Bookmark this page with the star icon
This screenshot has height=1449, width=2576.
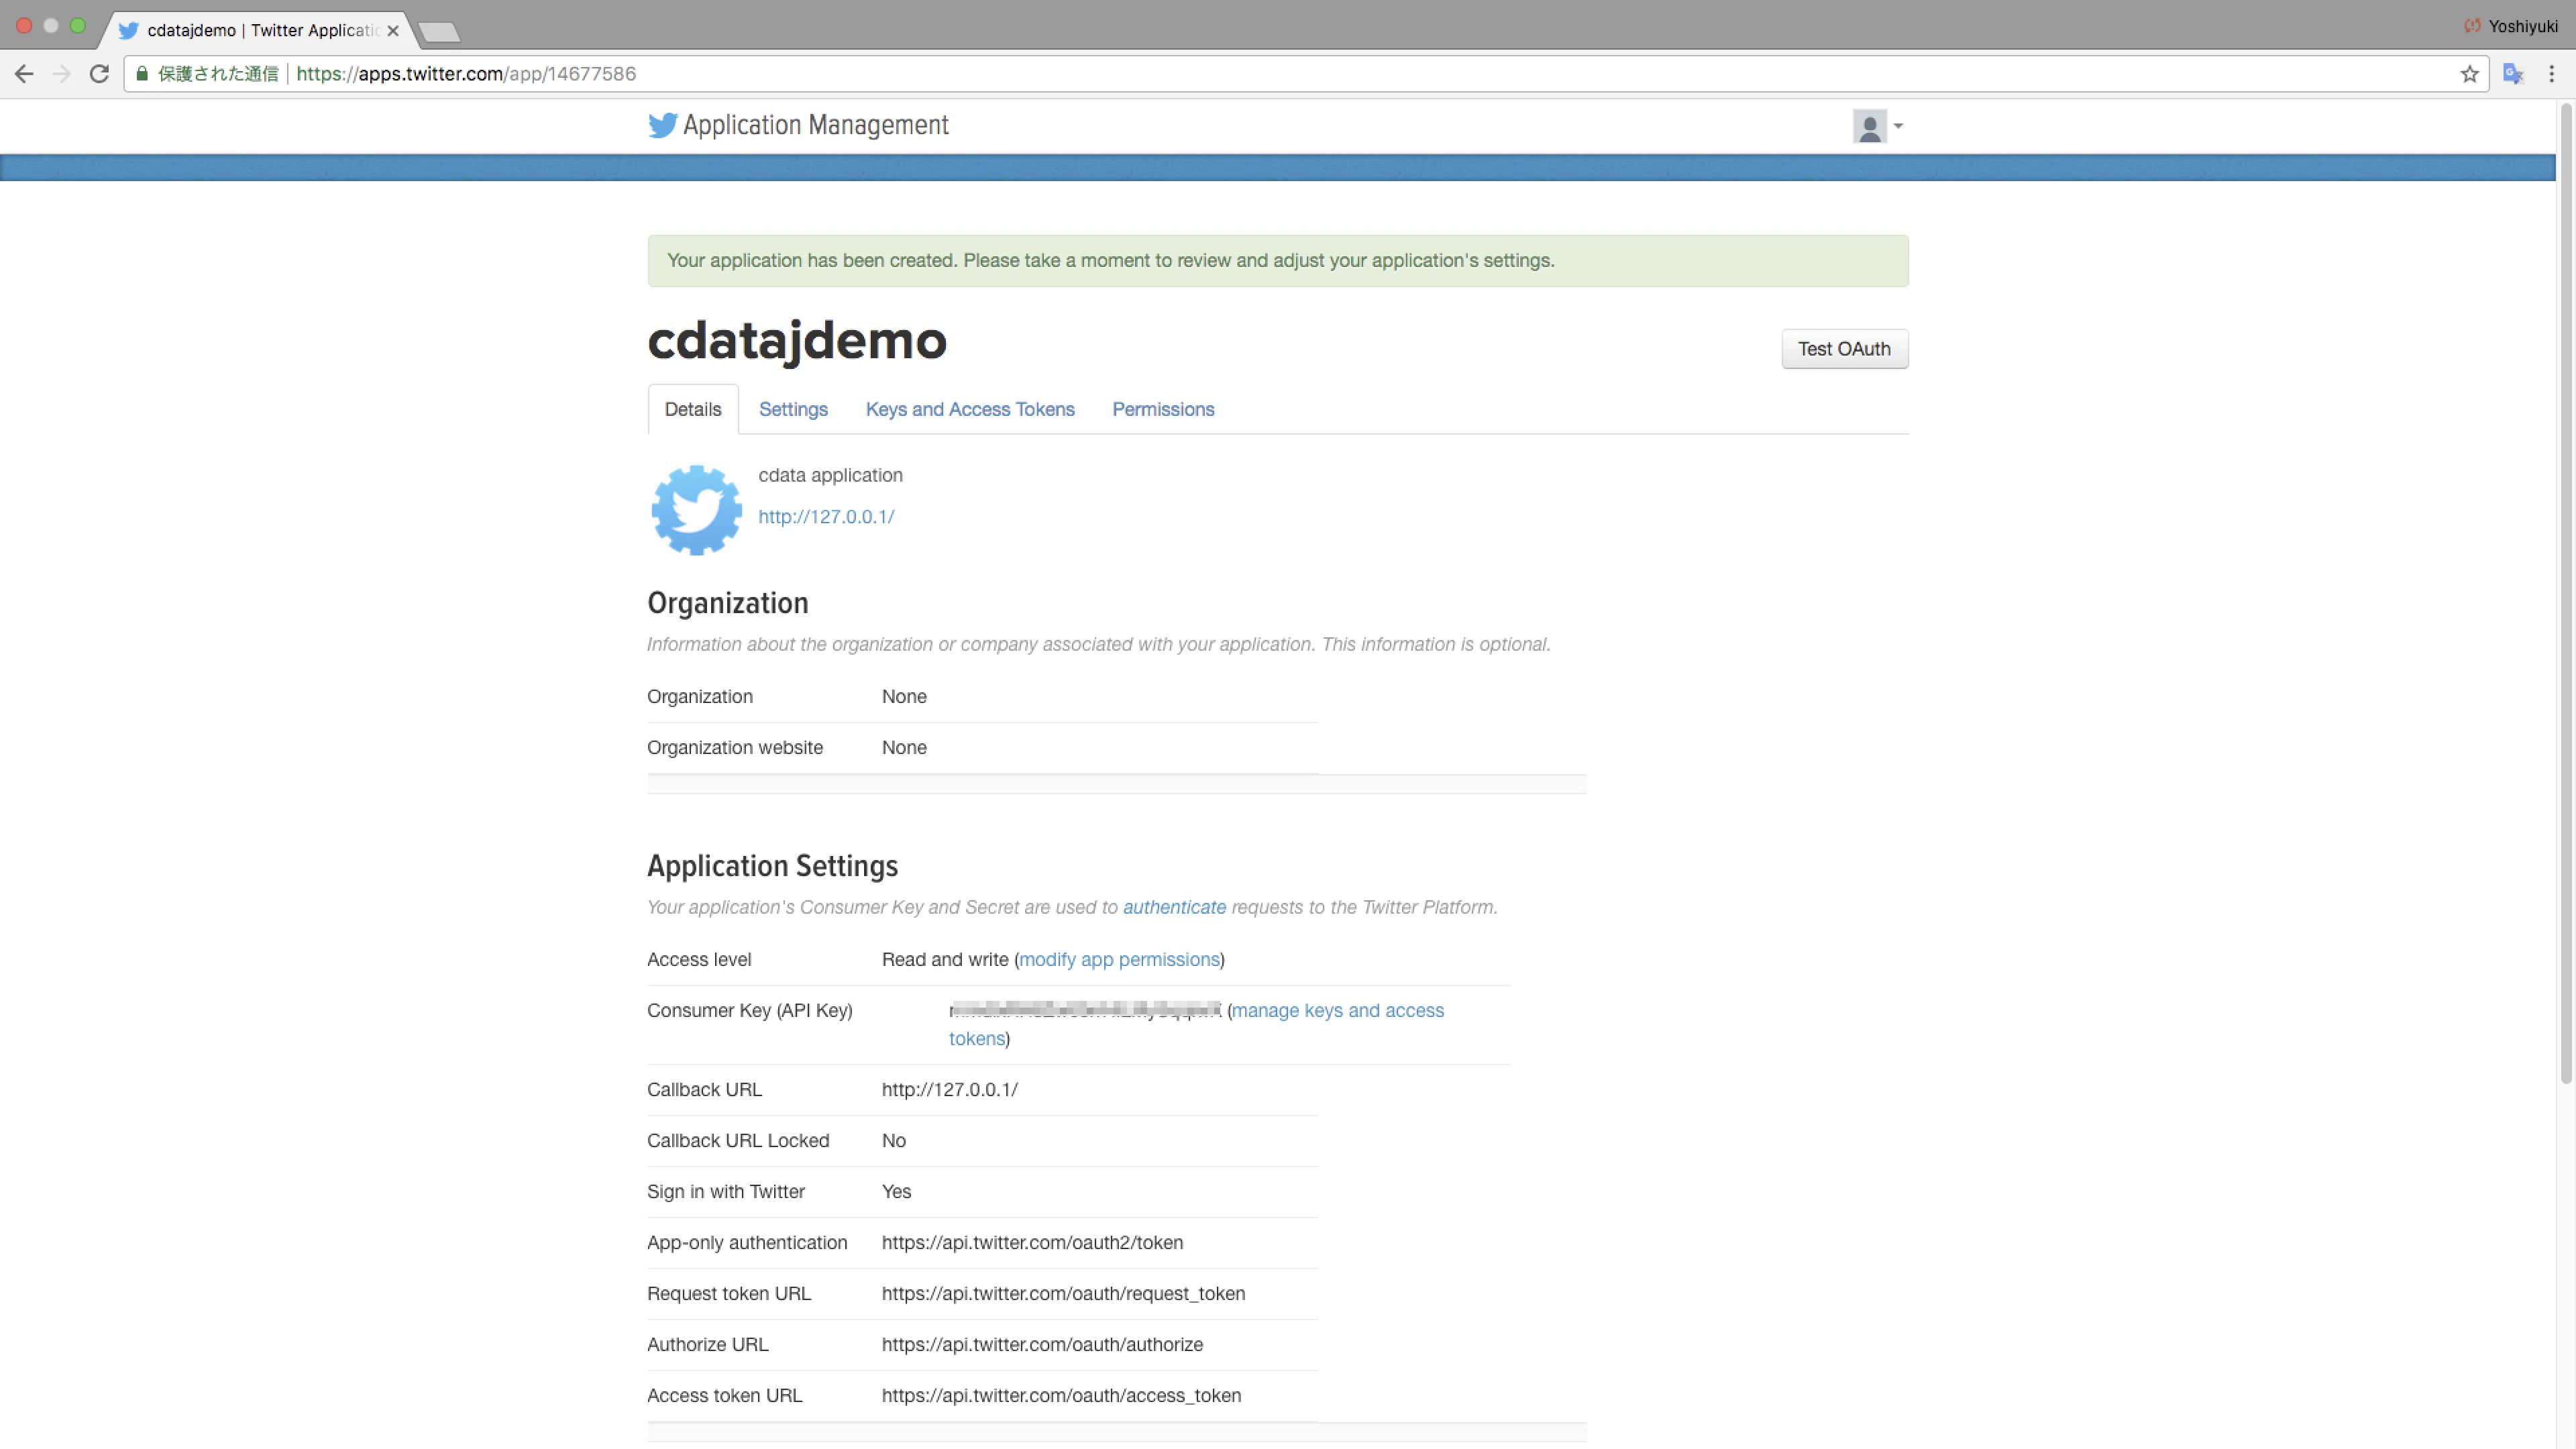click(x=2469, y=74)
